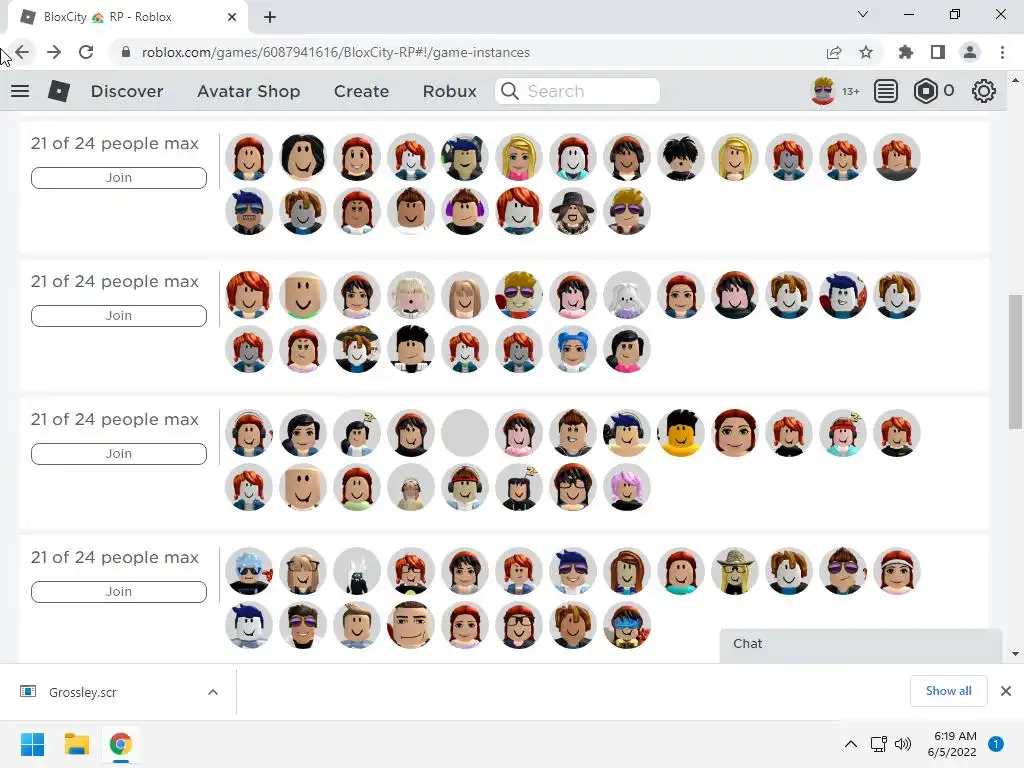Viewport: 1024px width, 768px height.
Task: Show hidden system tray icons
Action: click(x=851, y=744)
